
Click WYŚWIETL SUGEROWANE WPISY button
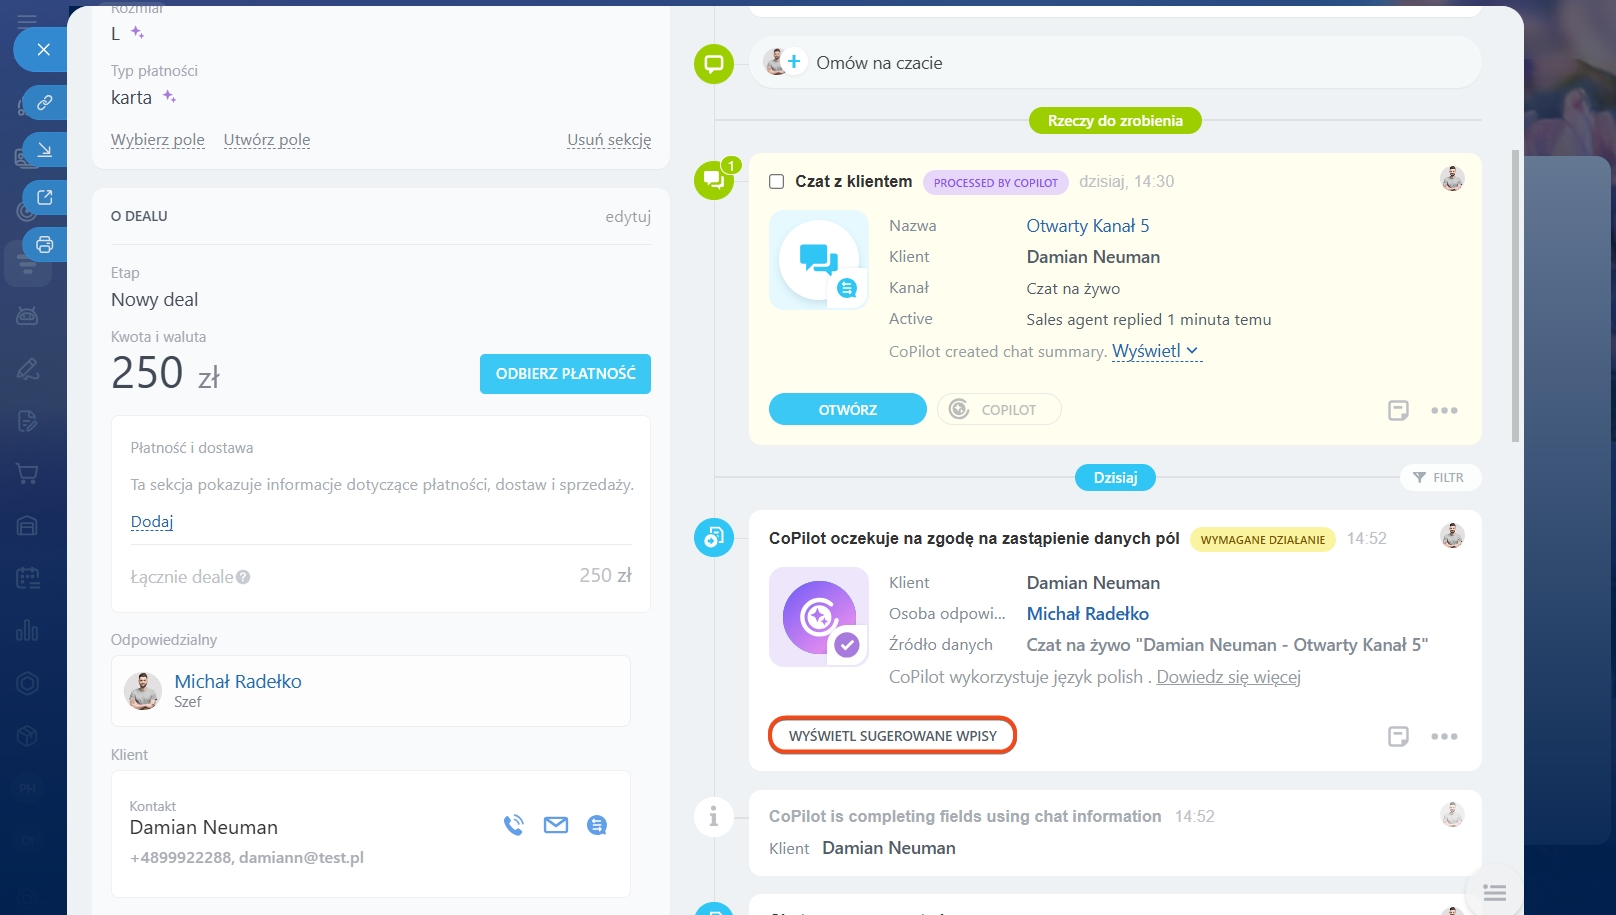pos(892,735)
